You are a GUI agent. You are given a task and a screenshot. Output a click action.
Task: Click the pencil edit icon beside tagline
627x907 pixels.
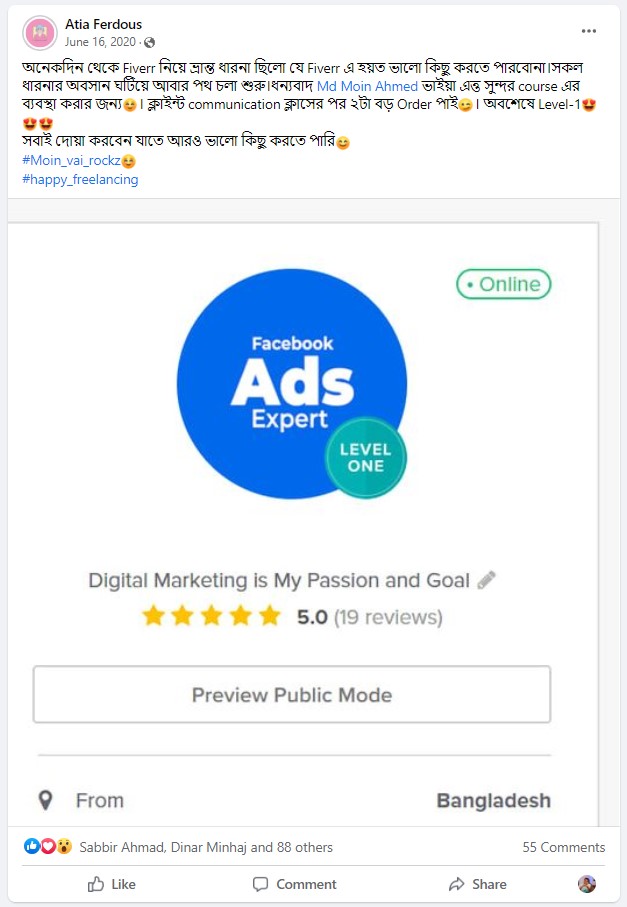coord(486,580)
